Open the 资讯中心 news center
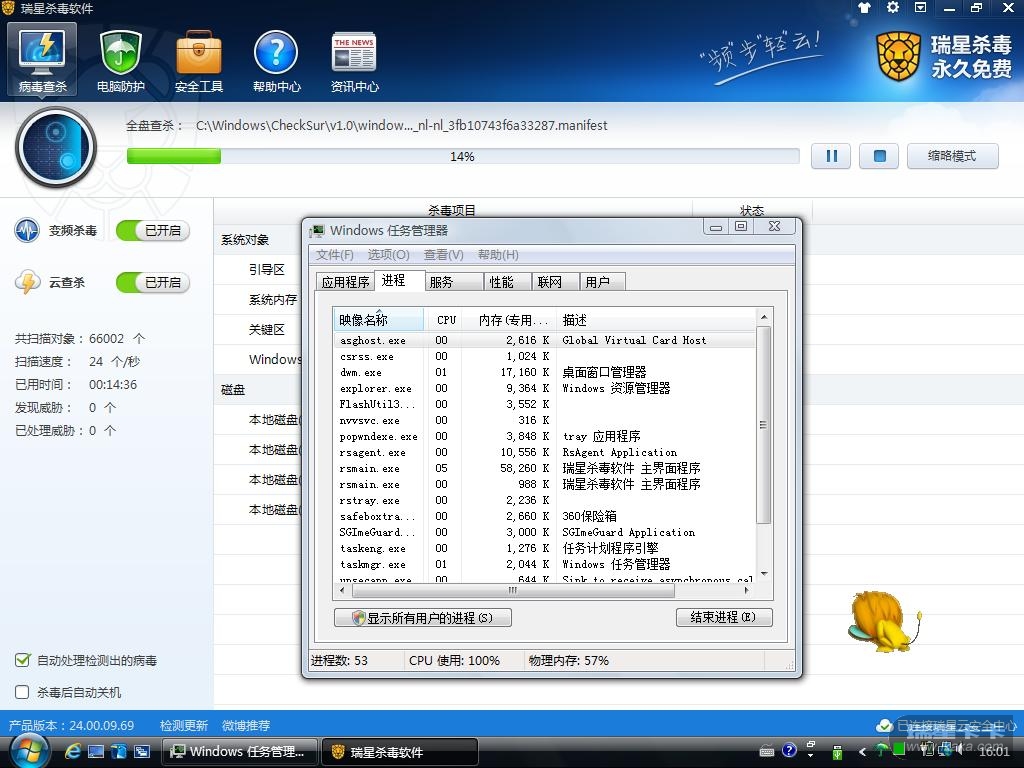This screenshot has height=768, width=1024. point(354,60)
